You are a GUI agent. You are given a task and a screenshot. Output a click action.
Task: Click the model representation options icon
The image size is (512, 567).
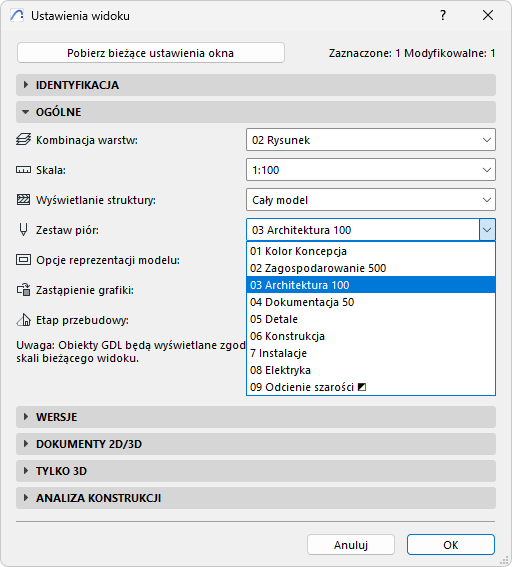click(x=24, y=260)
